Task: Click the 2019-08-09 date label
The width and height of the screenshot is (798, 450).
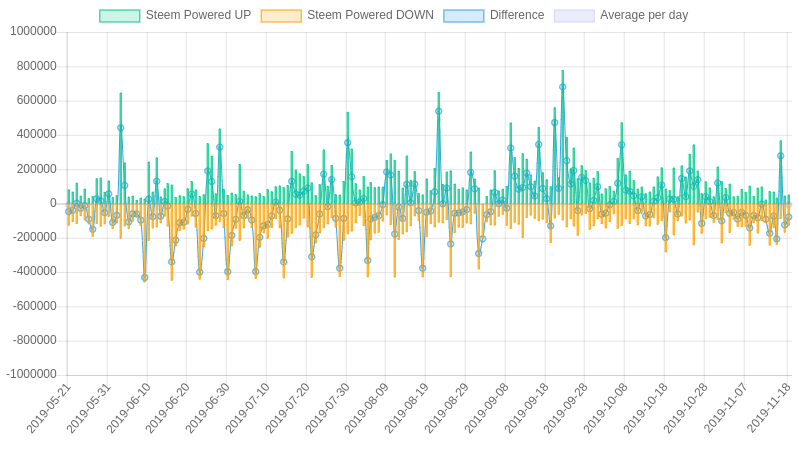Action: pos(367,408)
